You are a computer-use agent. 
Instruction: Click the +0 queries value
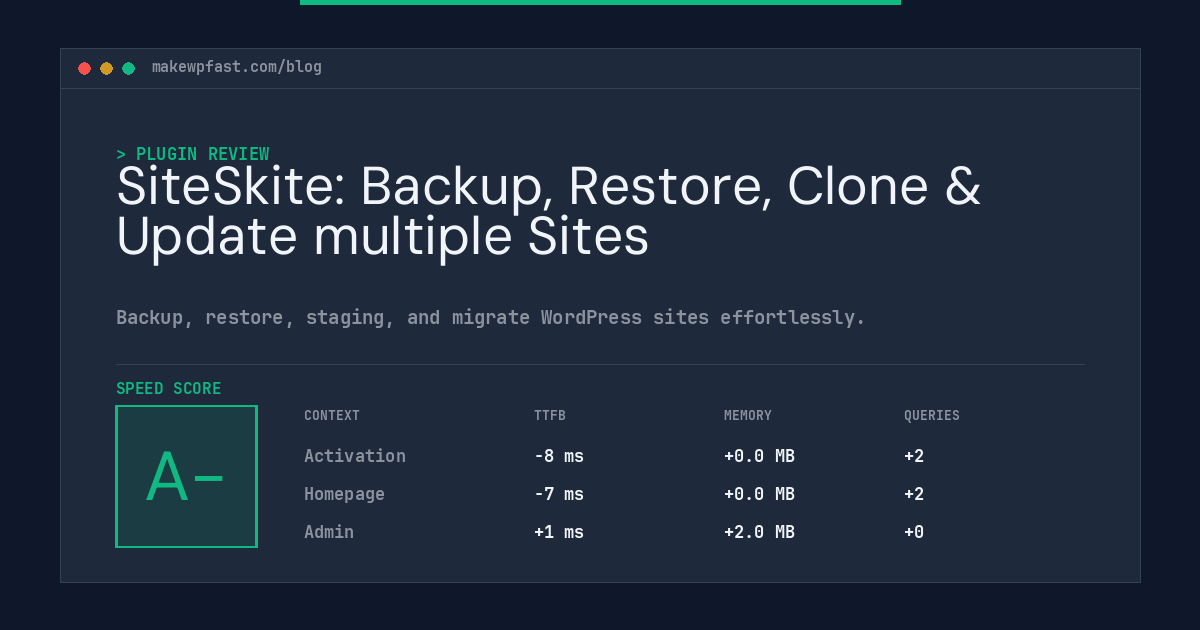914,532
